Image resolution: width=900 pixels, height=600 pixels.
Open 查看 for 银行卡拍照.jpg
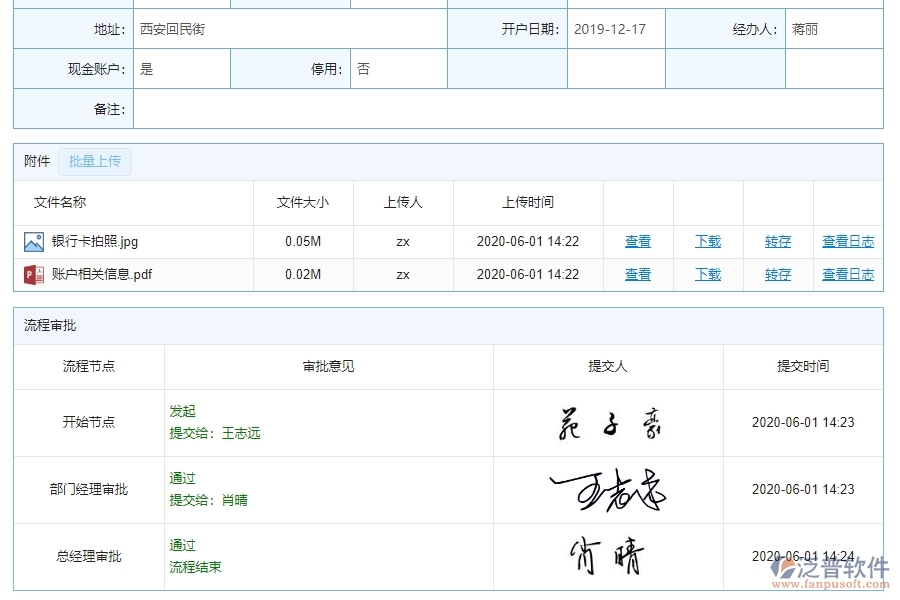tap(637, 241)
